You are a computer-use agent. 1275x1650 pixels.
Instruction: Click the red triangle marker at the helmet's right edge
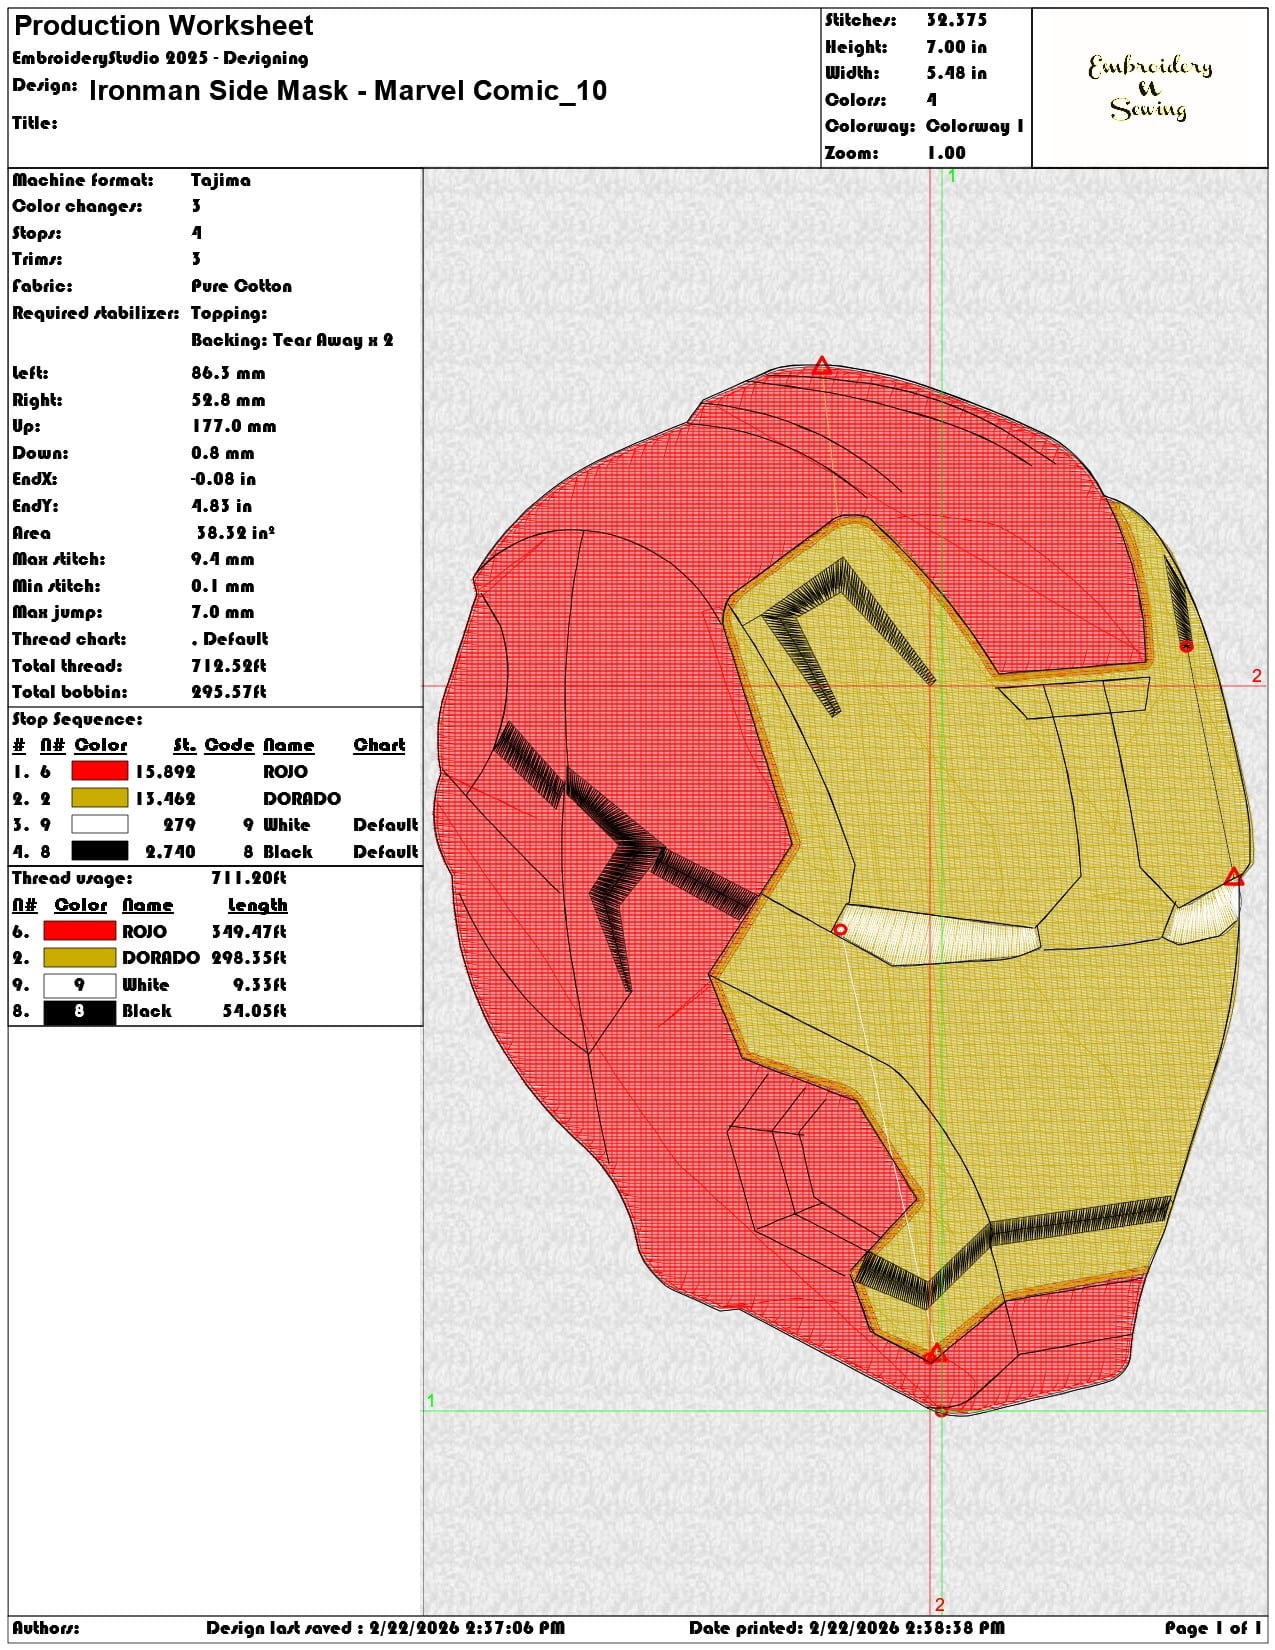coord(1234,877)
